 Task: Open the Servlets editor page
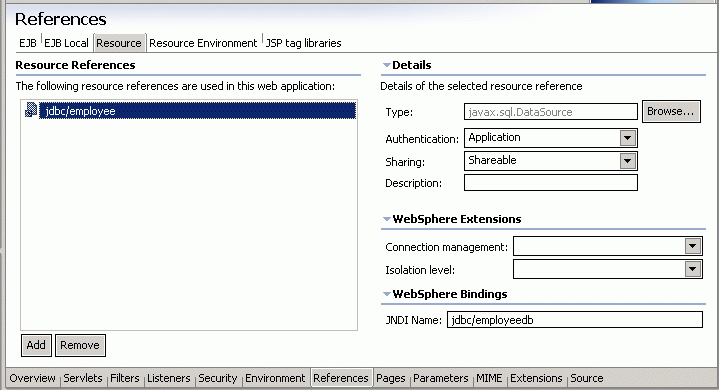(x=83, y=378)
